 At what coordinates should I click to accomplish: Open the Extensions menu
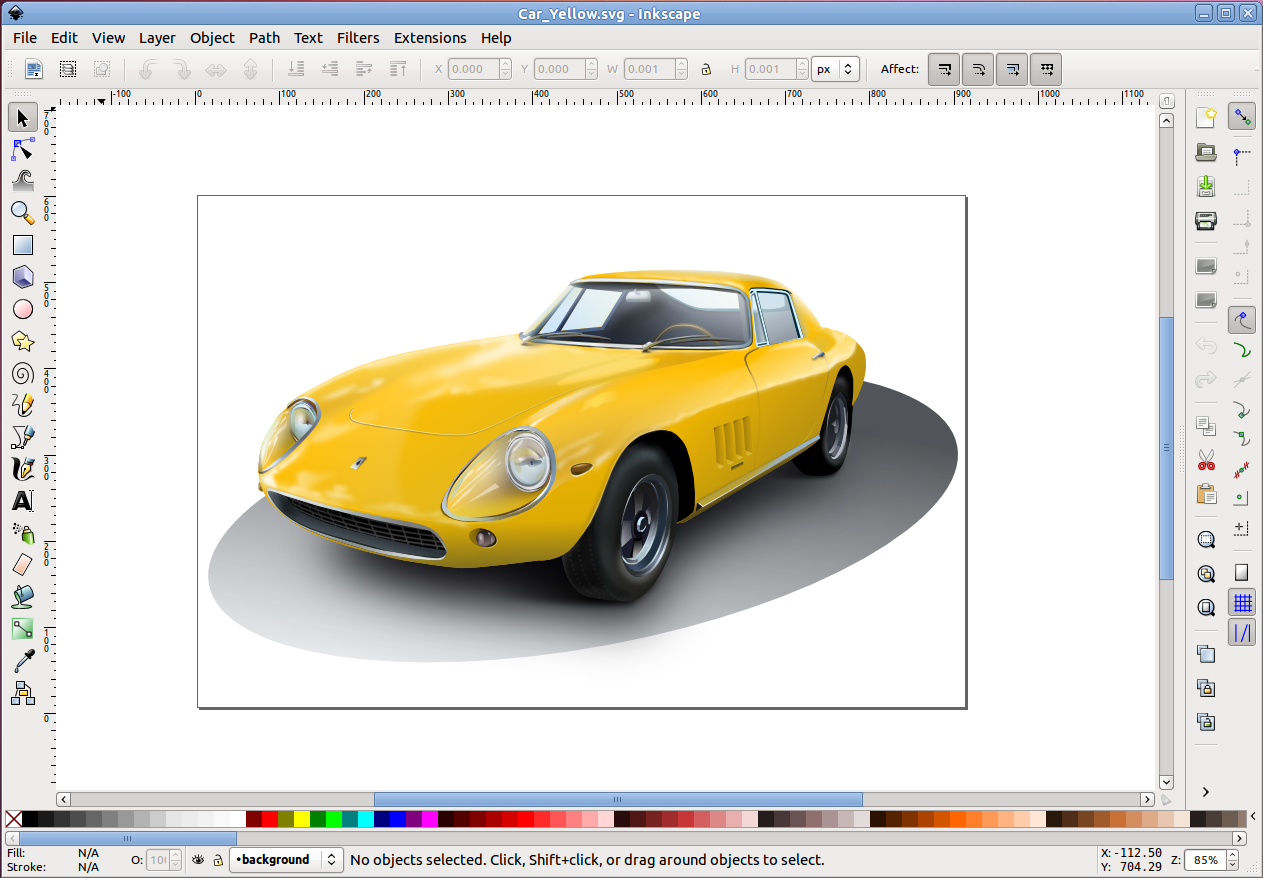[430, 38]
